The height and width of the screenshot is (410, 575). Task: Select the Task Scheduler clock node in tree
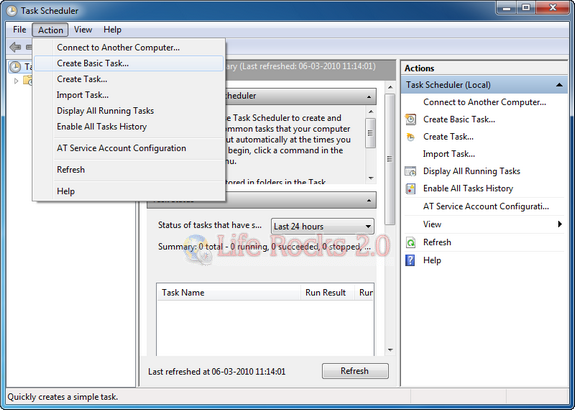click(x=15, y=66)
